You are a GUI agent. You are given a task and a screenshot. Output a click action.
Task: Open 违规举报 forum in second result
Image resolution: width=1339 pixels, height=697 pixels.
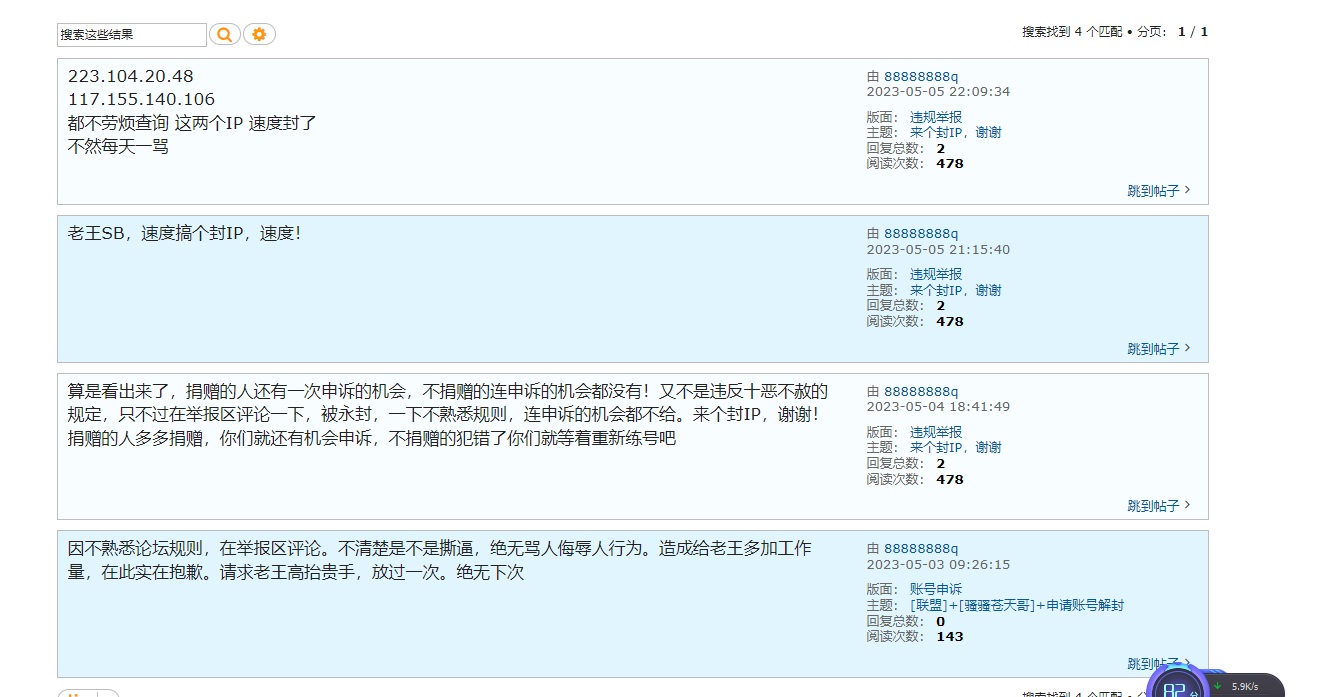[x=935, y=274]
